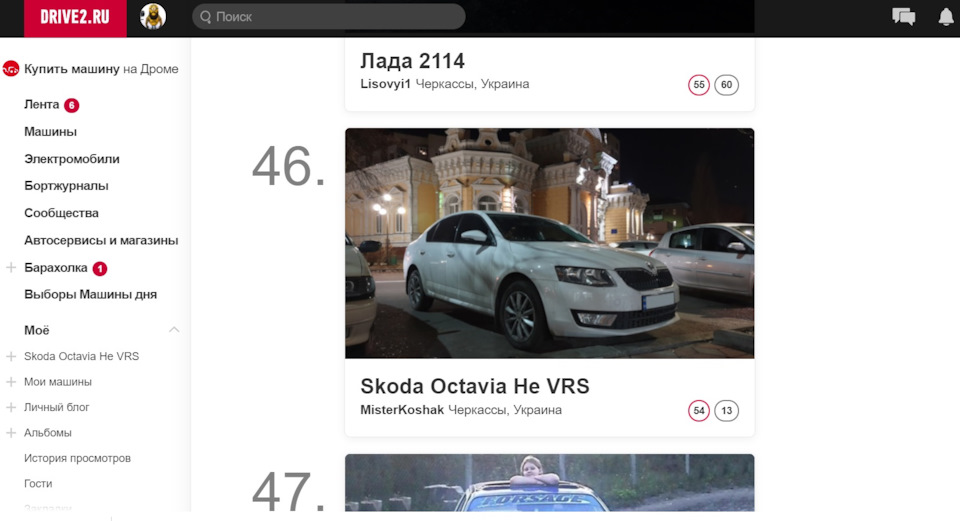Click the Drom logo icon beside Купить машину
The height and width of the screenshot is (521, 960).
[10, 69]
